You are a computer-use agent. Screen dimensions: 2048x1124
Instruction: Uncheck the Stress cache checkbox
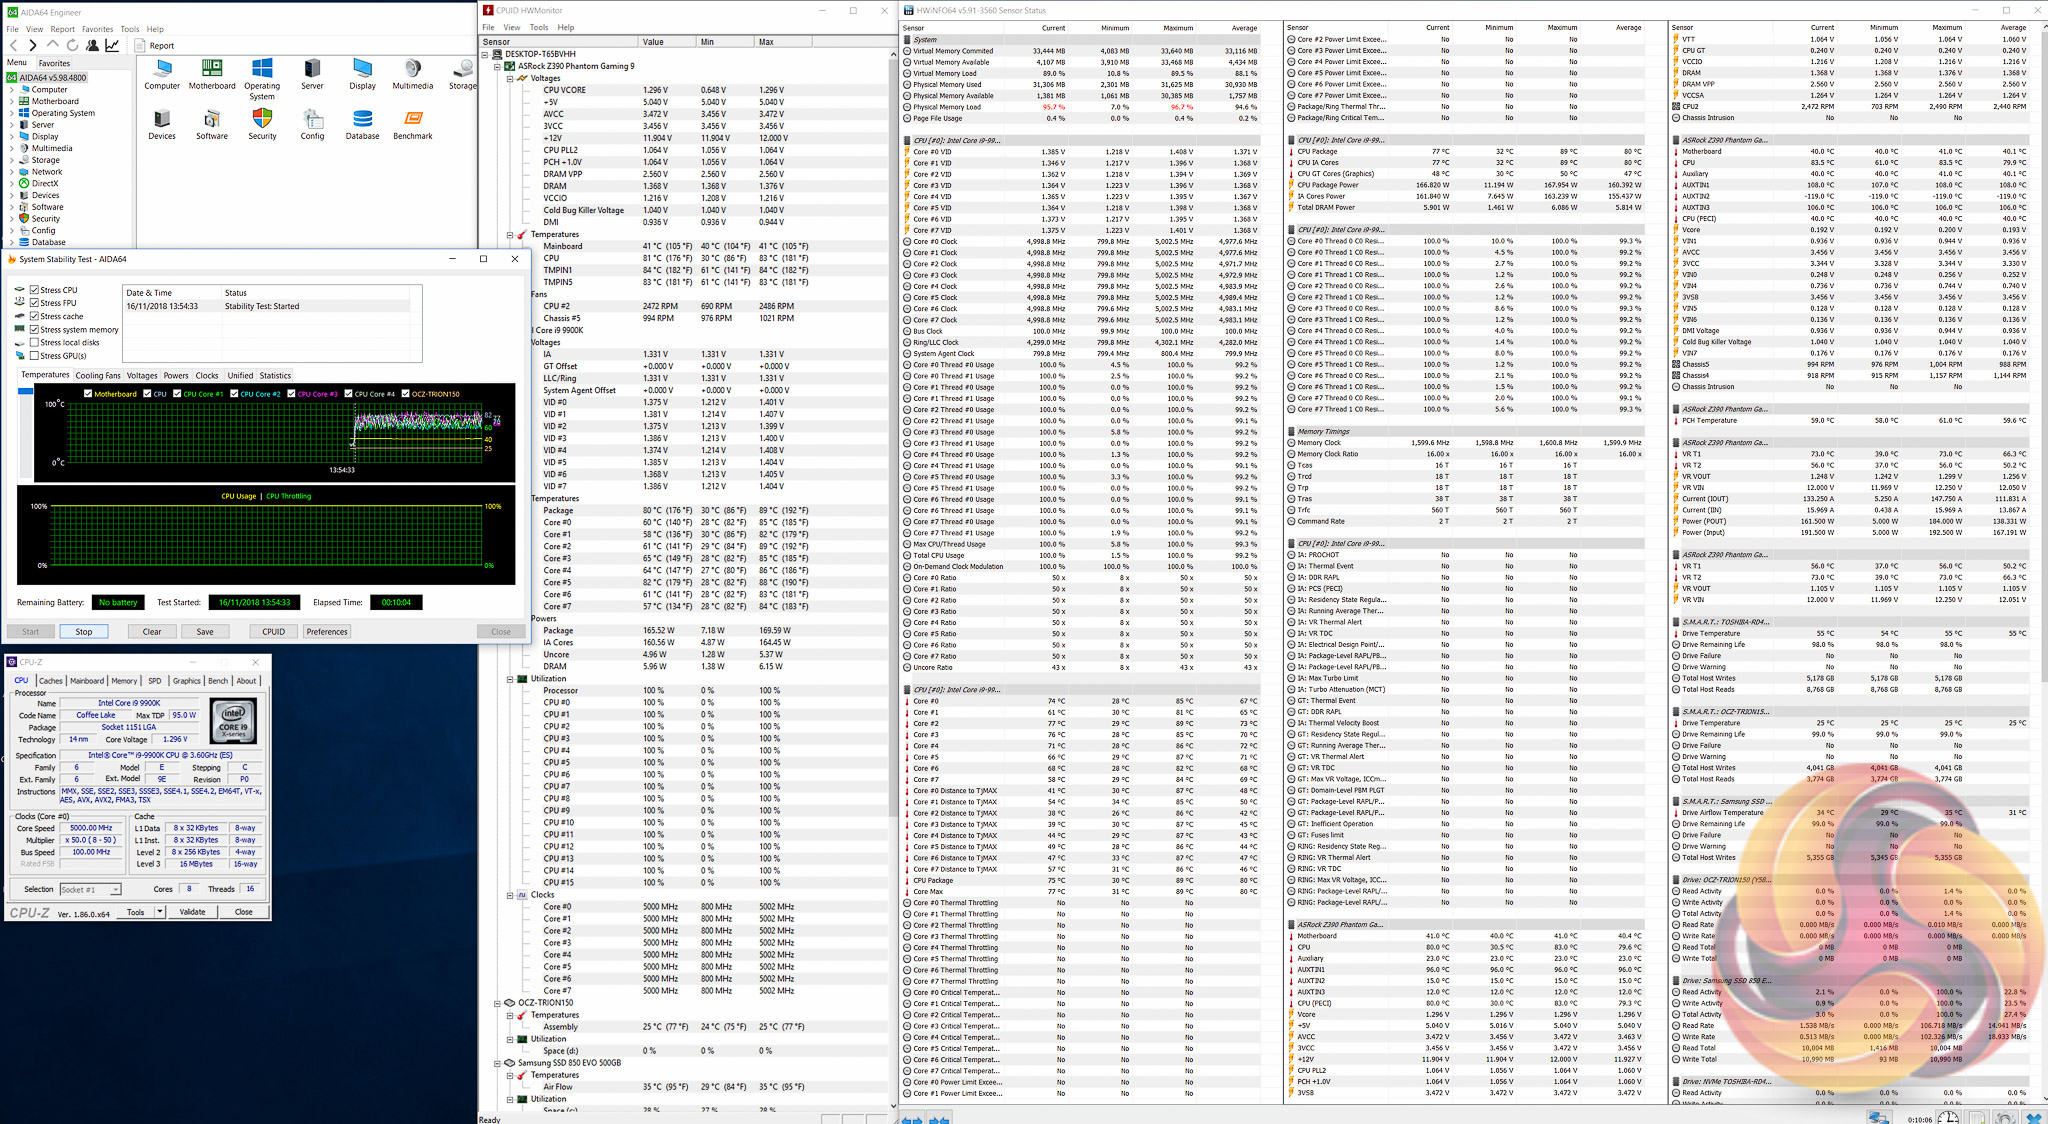(35, 316)
